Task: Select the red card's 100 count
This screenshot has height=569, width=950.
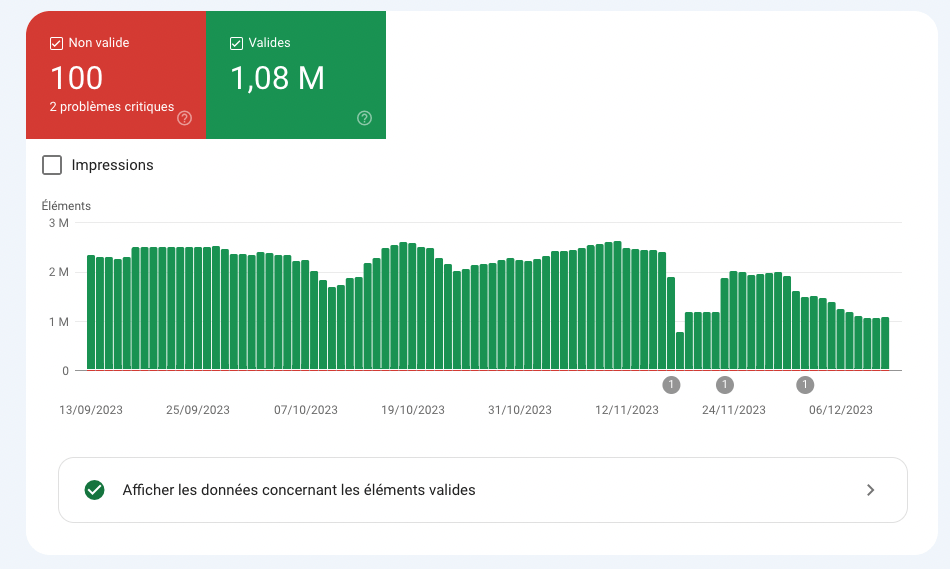Action: pos(76,78)
